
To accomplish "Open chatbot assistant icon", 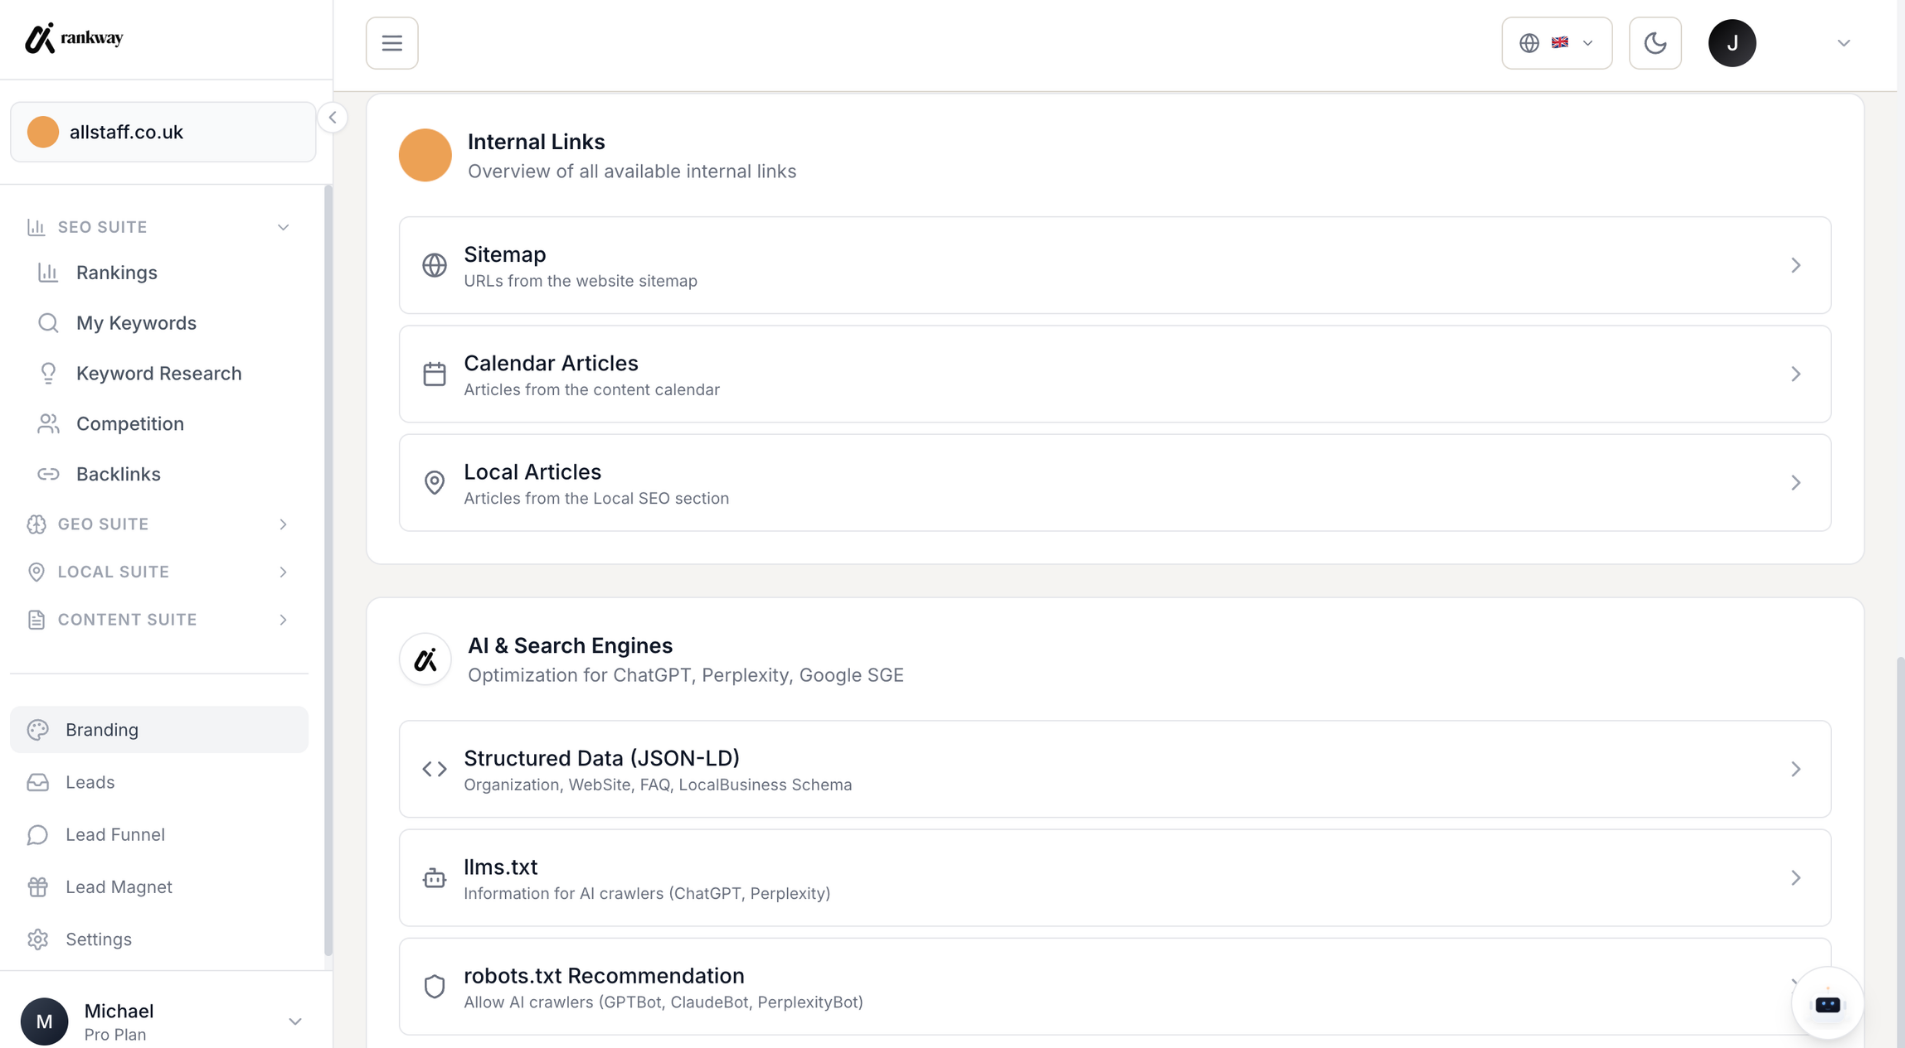I will 1827,1003.
